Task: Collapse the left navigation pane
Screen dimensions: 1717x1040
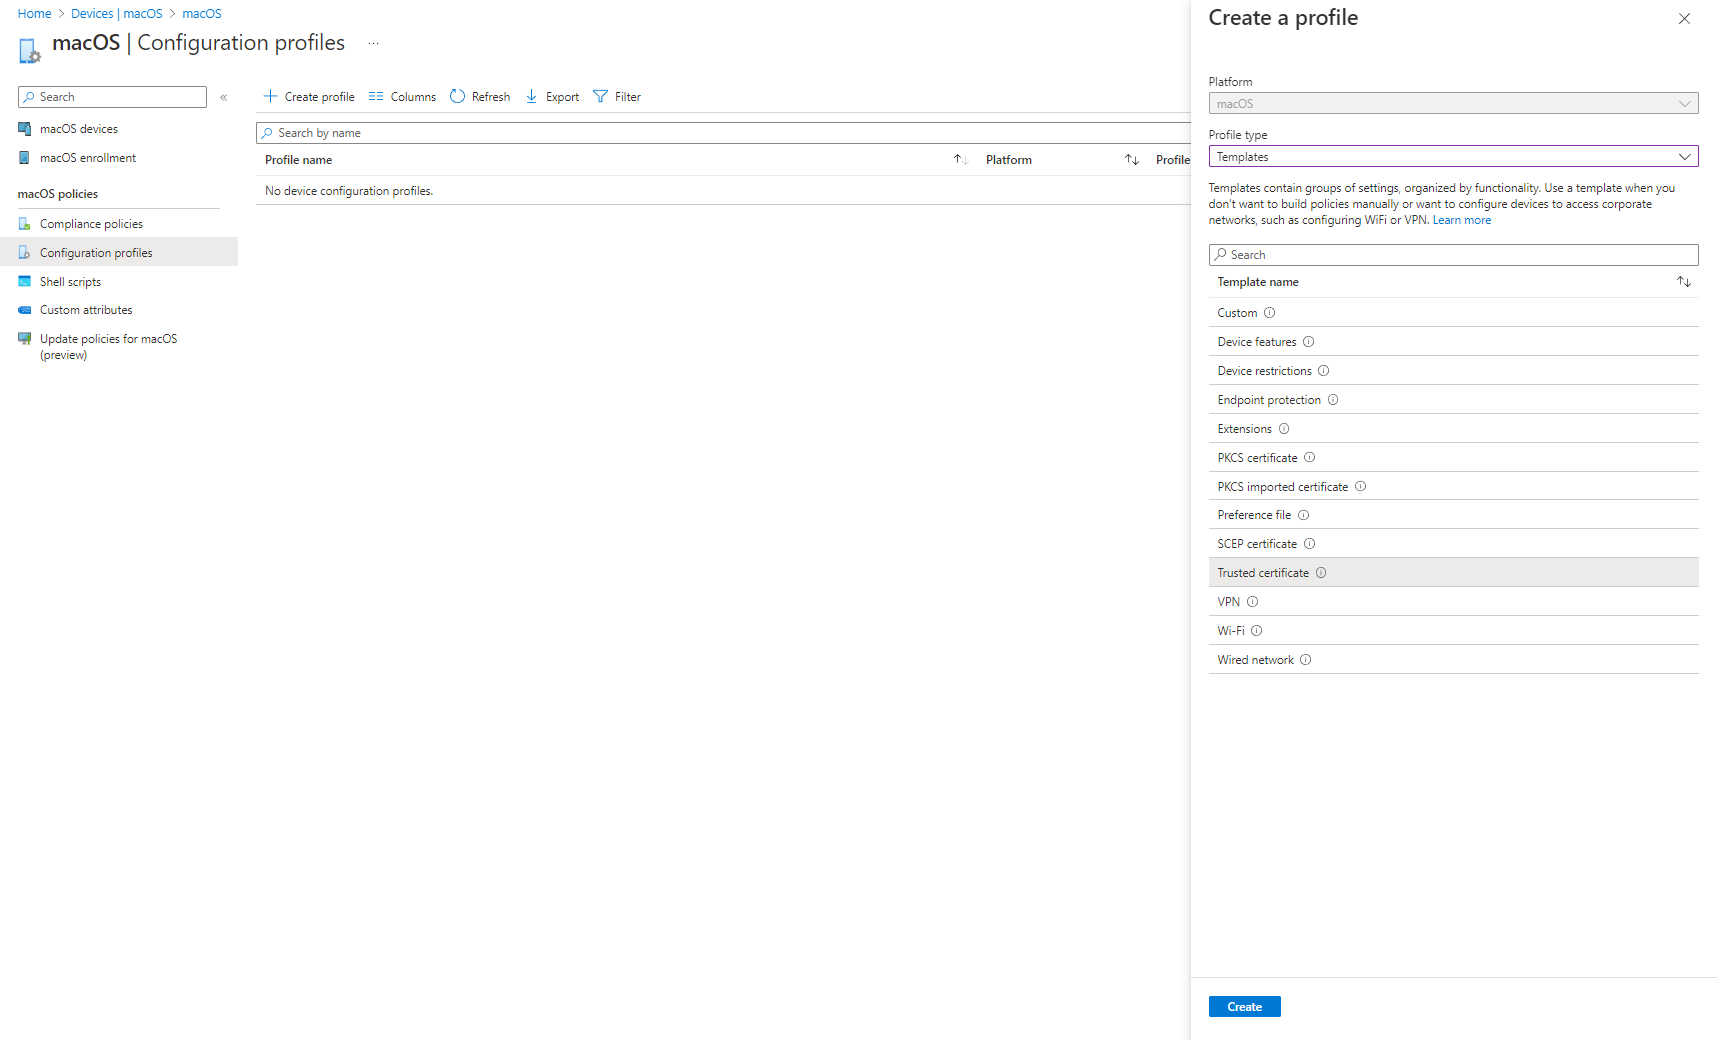Action: pos(223,97)
